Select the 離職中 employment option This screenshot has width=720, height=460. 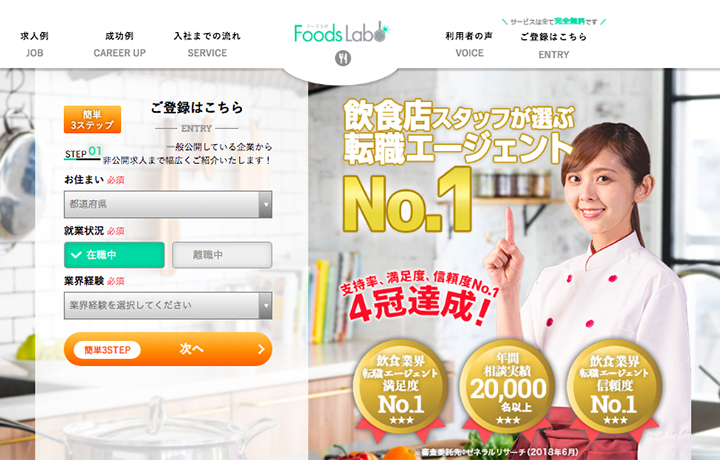coord(222,255)
